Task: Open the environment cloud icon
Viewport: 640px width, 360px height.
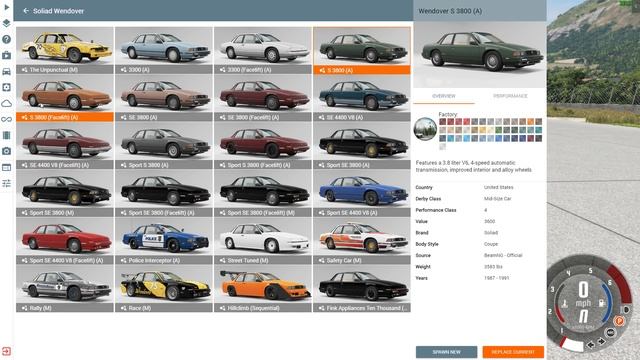Action: click(x=7, y=103)
